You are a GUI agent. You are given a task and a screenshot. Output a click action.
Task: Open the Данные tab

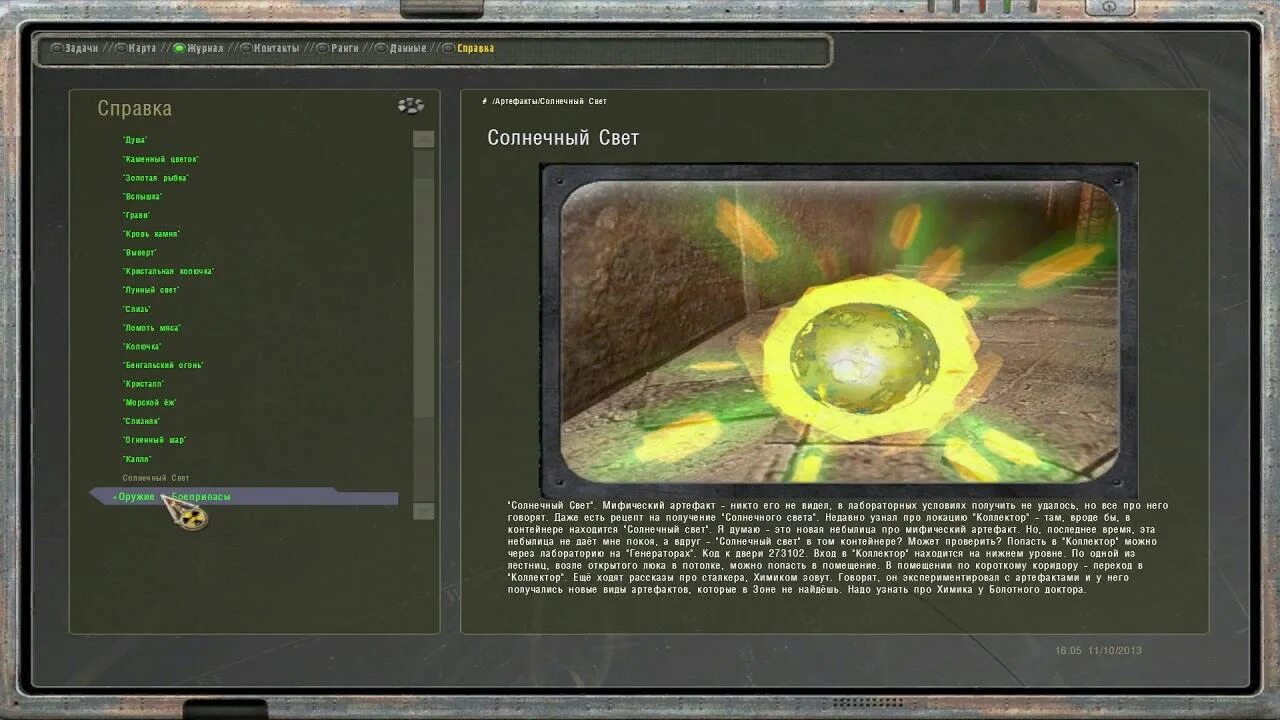(400, 48)
